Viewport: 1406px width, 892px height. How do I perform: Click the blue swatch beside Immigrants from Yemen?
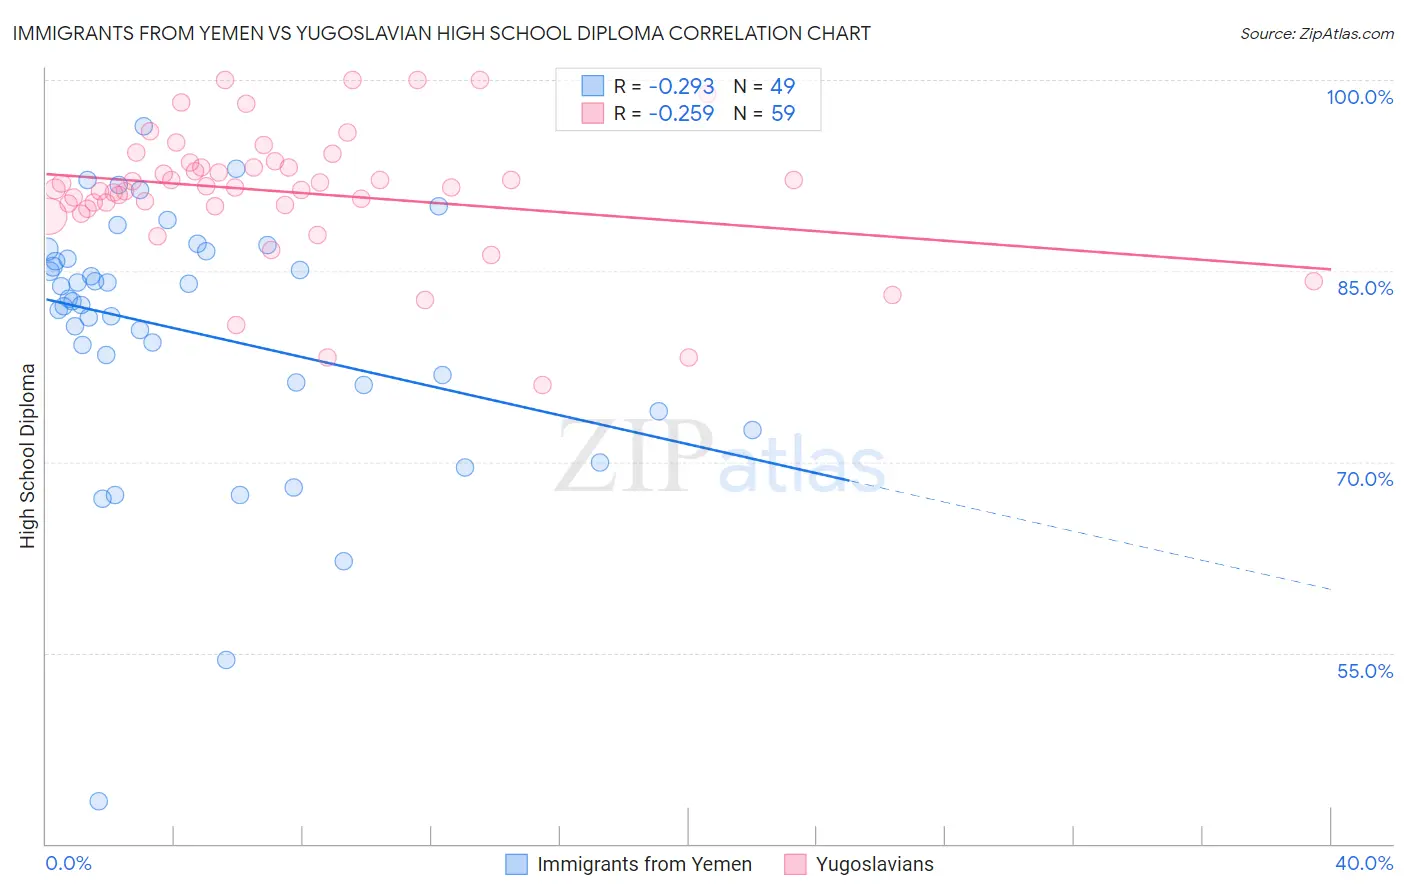click(516, 864)
